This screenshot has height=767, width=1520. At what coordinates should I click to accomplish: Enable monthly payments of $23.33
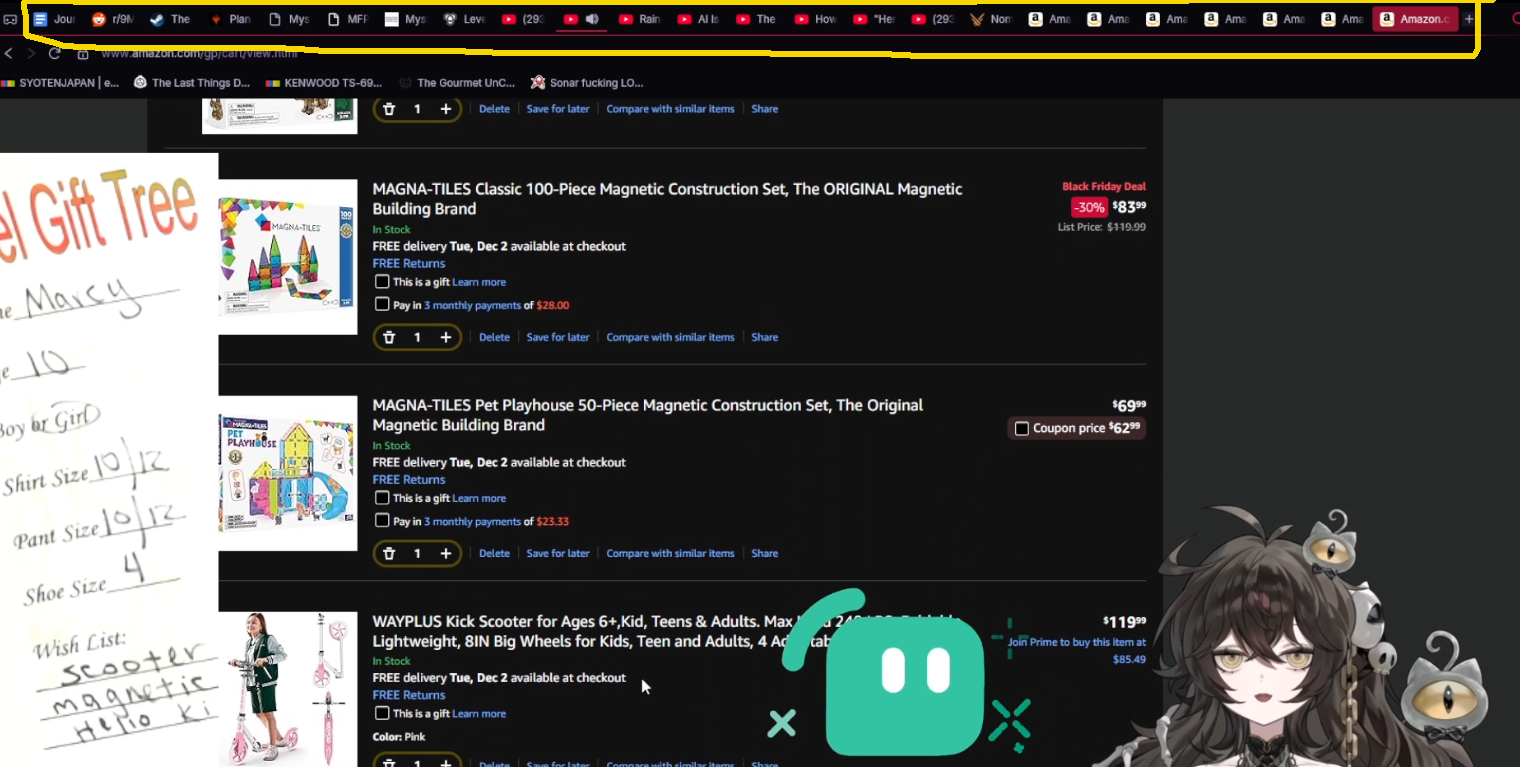[382, 521]
